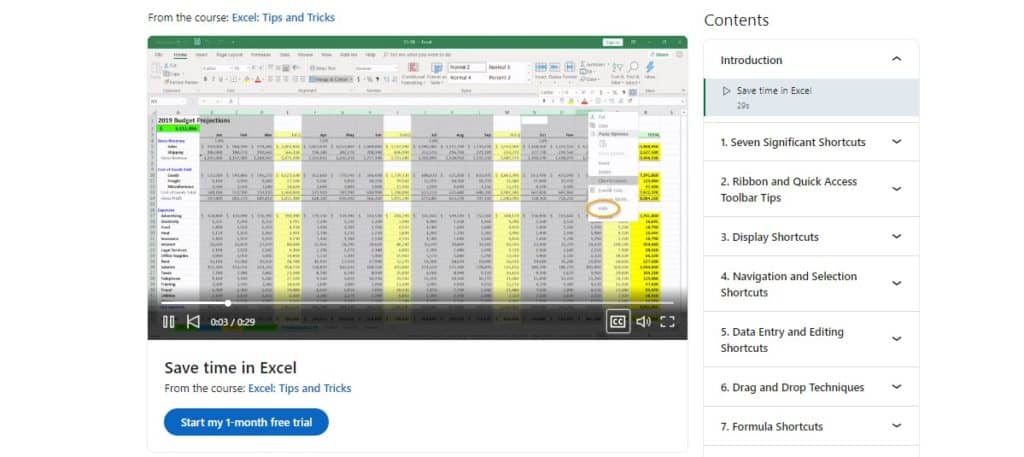1024x457 pixels.
Task: Click the 'Save time in Excel' video title heading
Action: pos(231,368)
